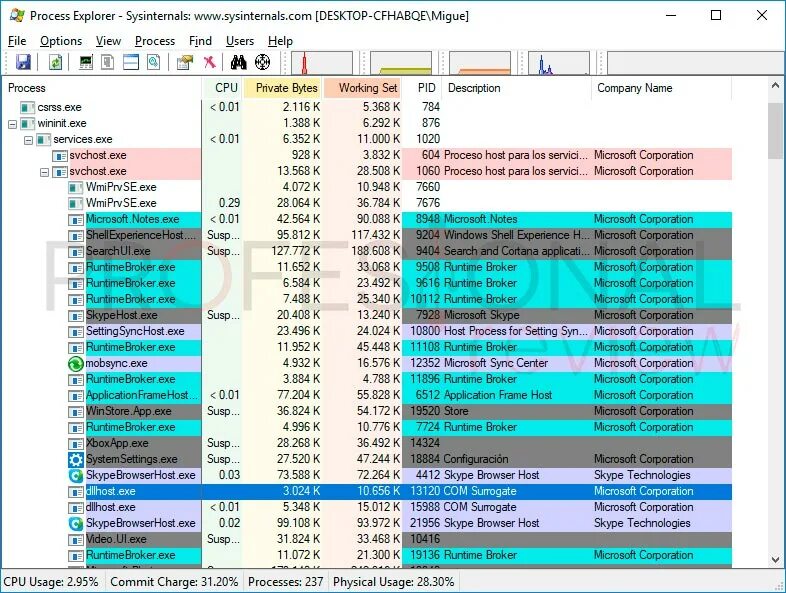The image size is (786, 593).
Task: Collapse the services.exe tree node
Action: coord(29,140)
